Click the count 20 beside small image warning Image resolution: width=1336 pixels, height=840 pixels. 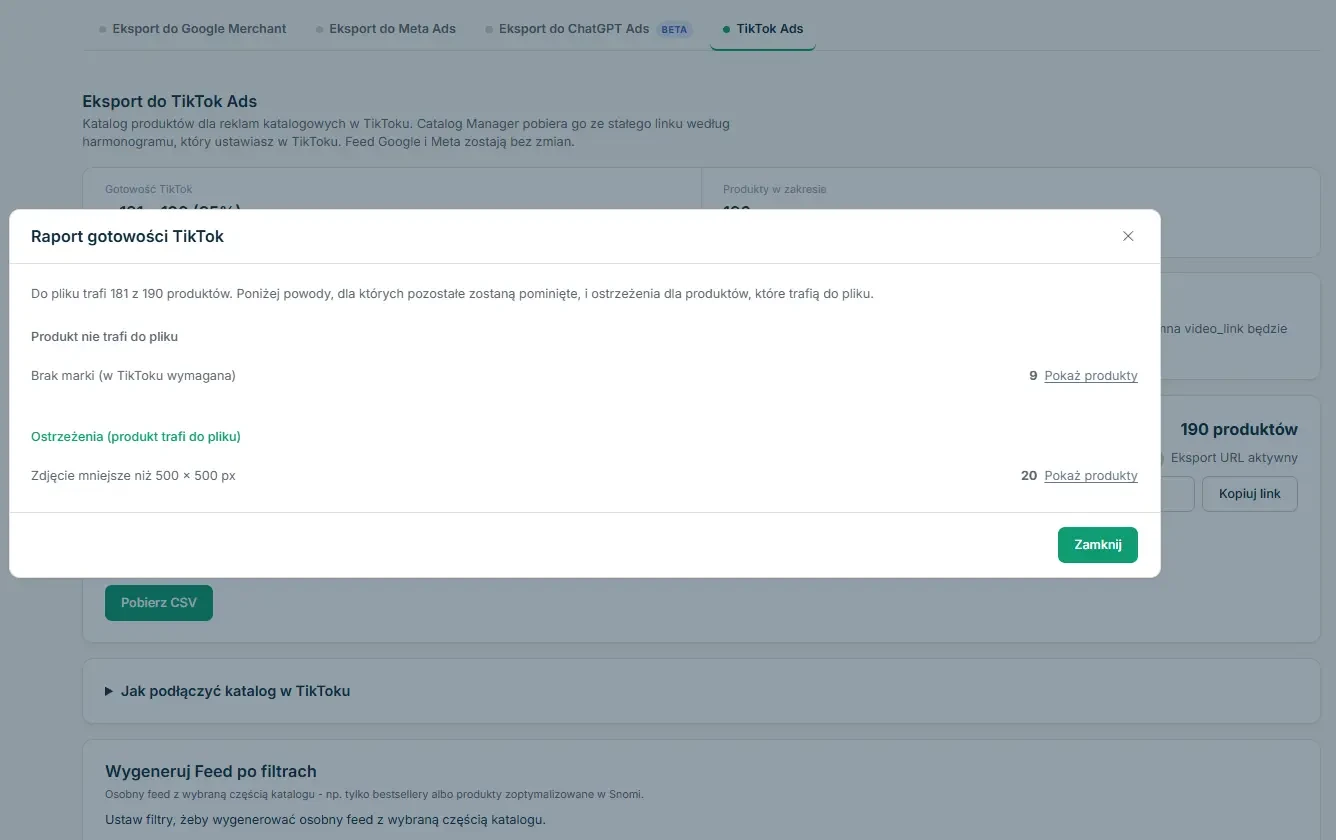point(1029,476)
